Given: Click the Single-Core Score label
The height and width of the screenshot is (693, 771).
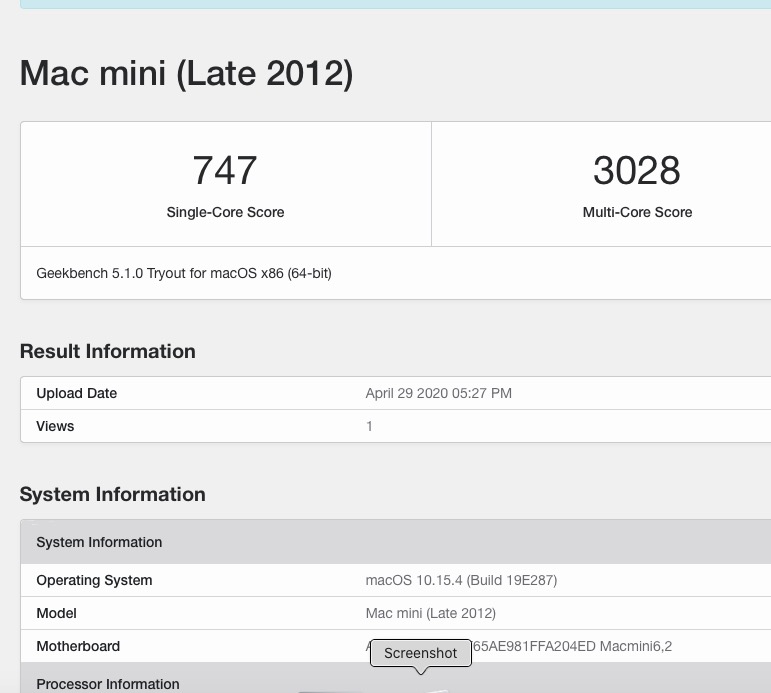Looking at the screenshot, I should (x=225, y=212).
